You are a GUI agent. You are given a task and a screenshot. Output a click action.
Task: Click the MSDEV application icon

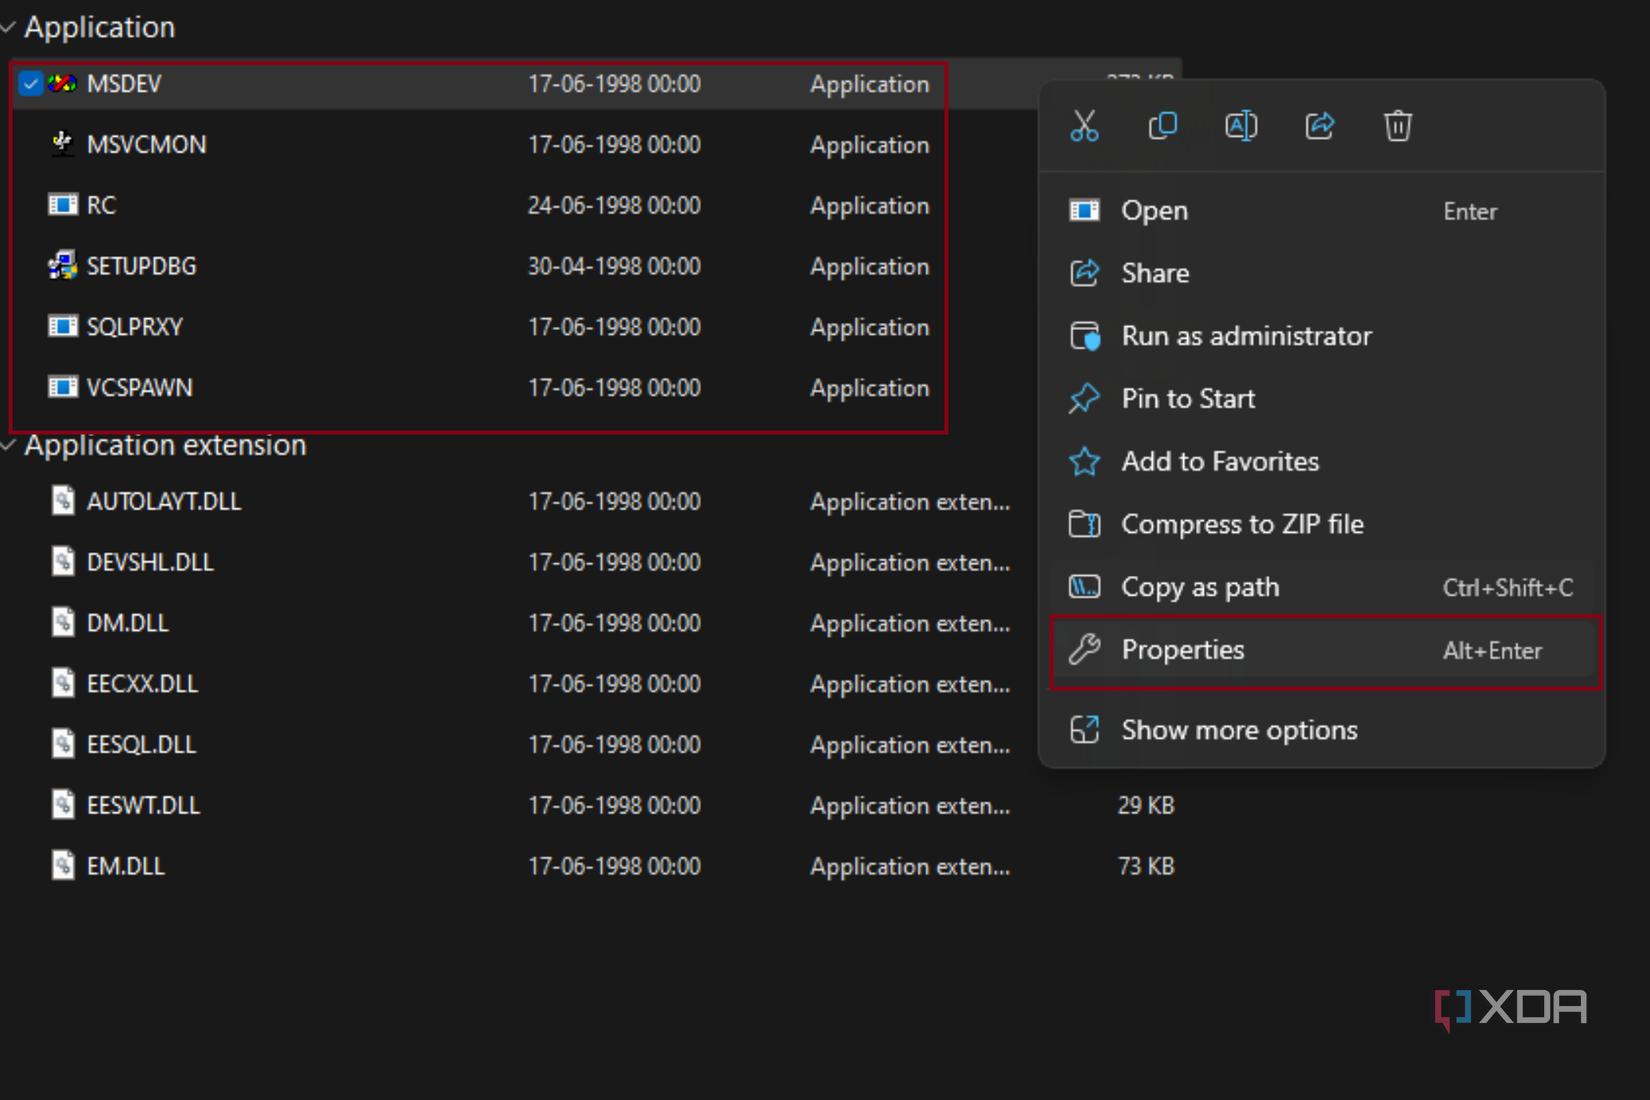pyautogui.click(x=62, y=84)
